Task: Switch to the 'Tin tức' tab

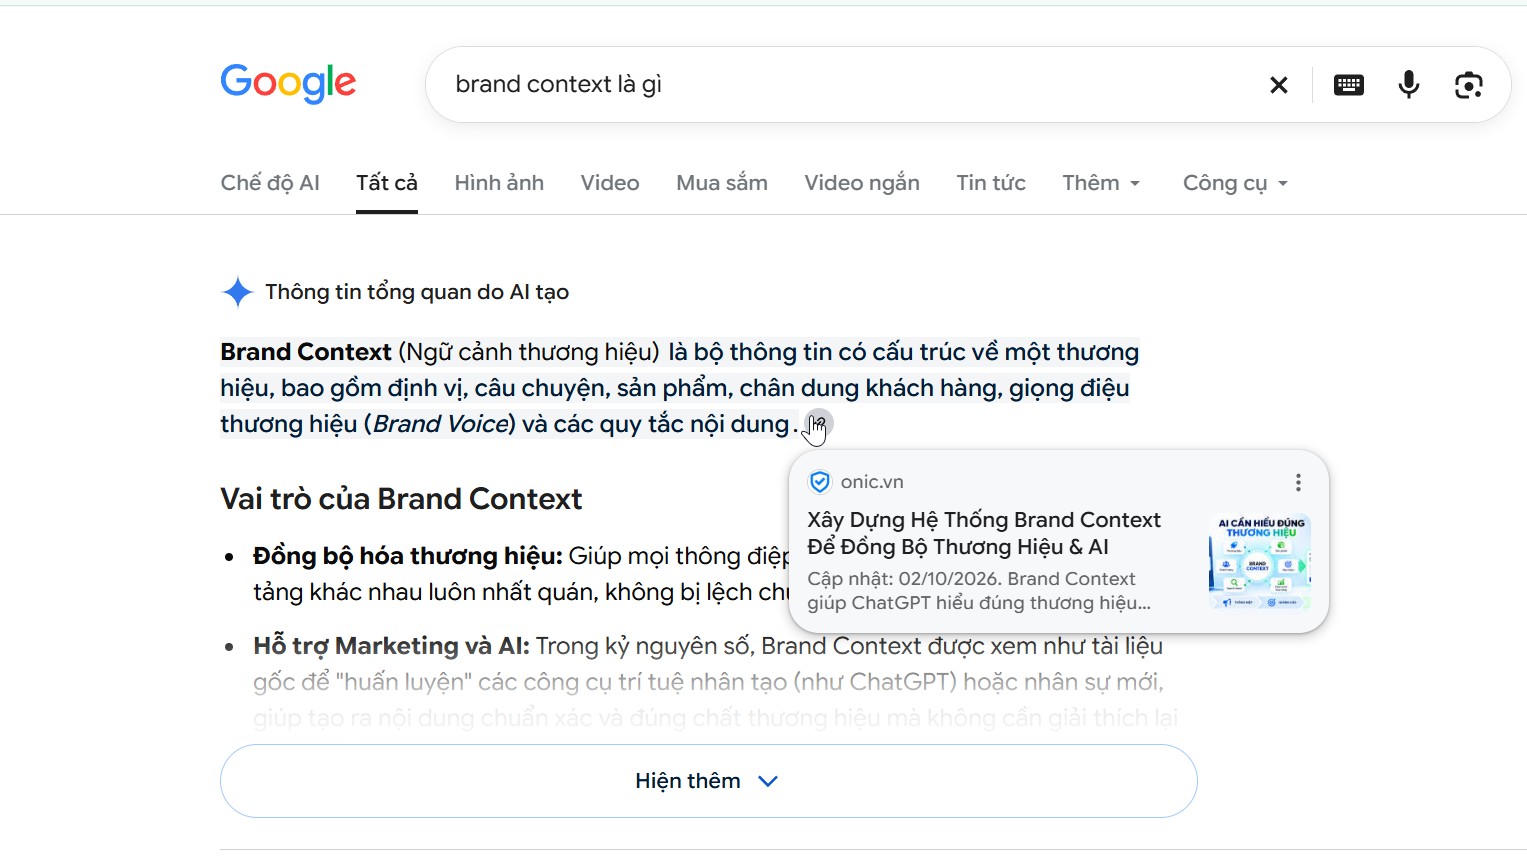Action: (x=991, y=183)
